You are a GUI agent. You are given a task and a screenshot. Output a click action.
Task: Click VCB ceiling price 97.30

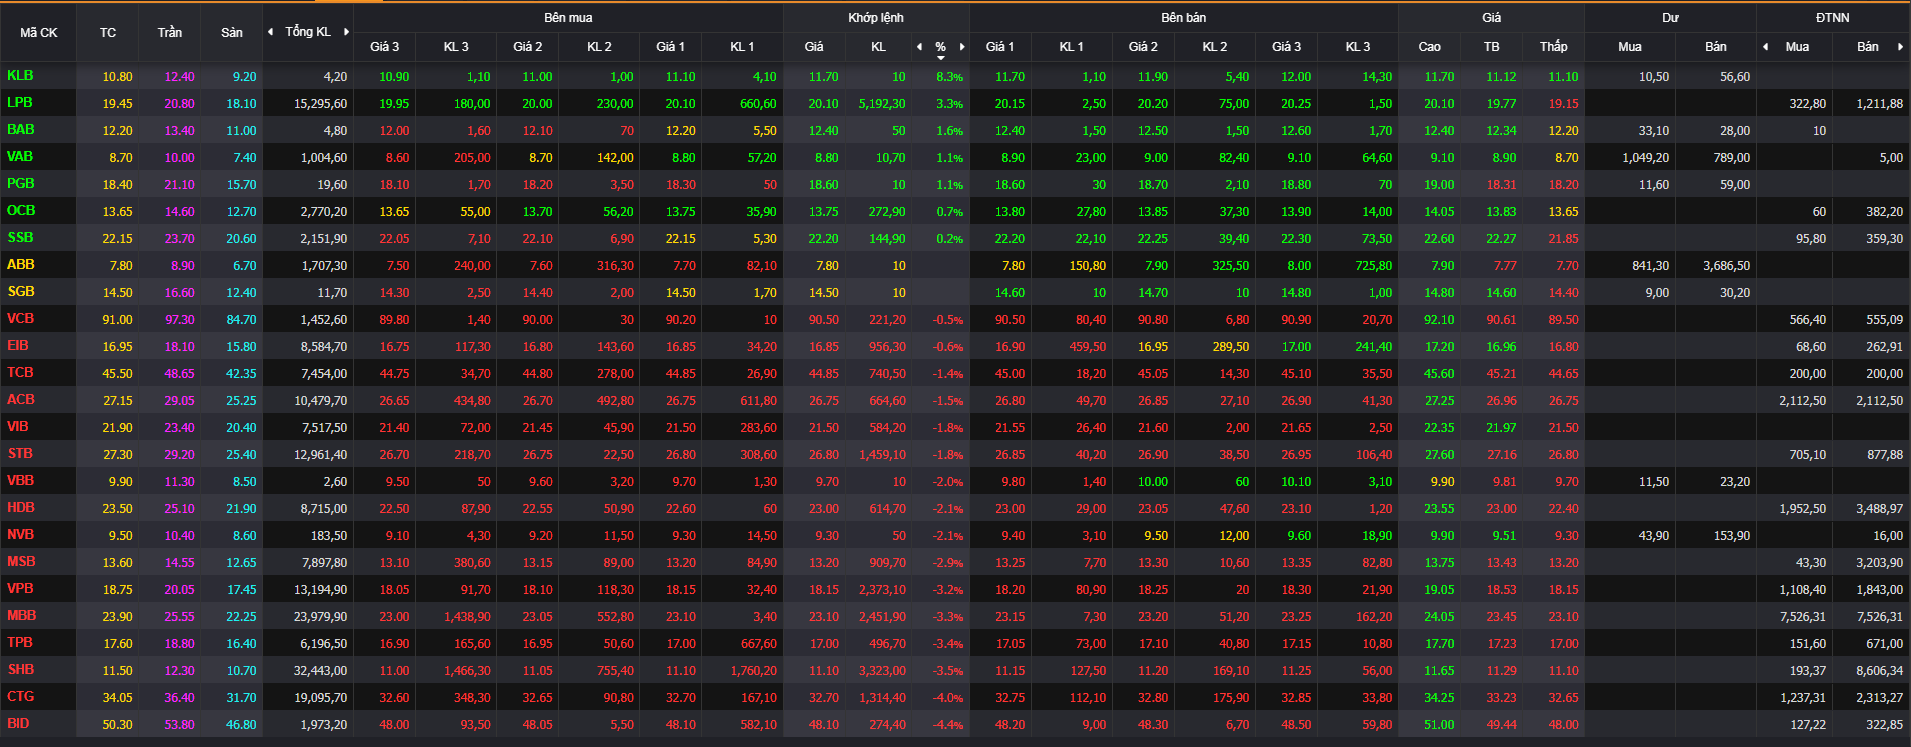pyautogui.click(x=180, y=320)
